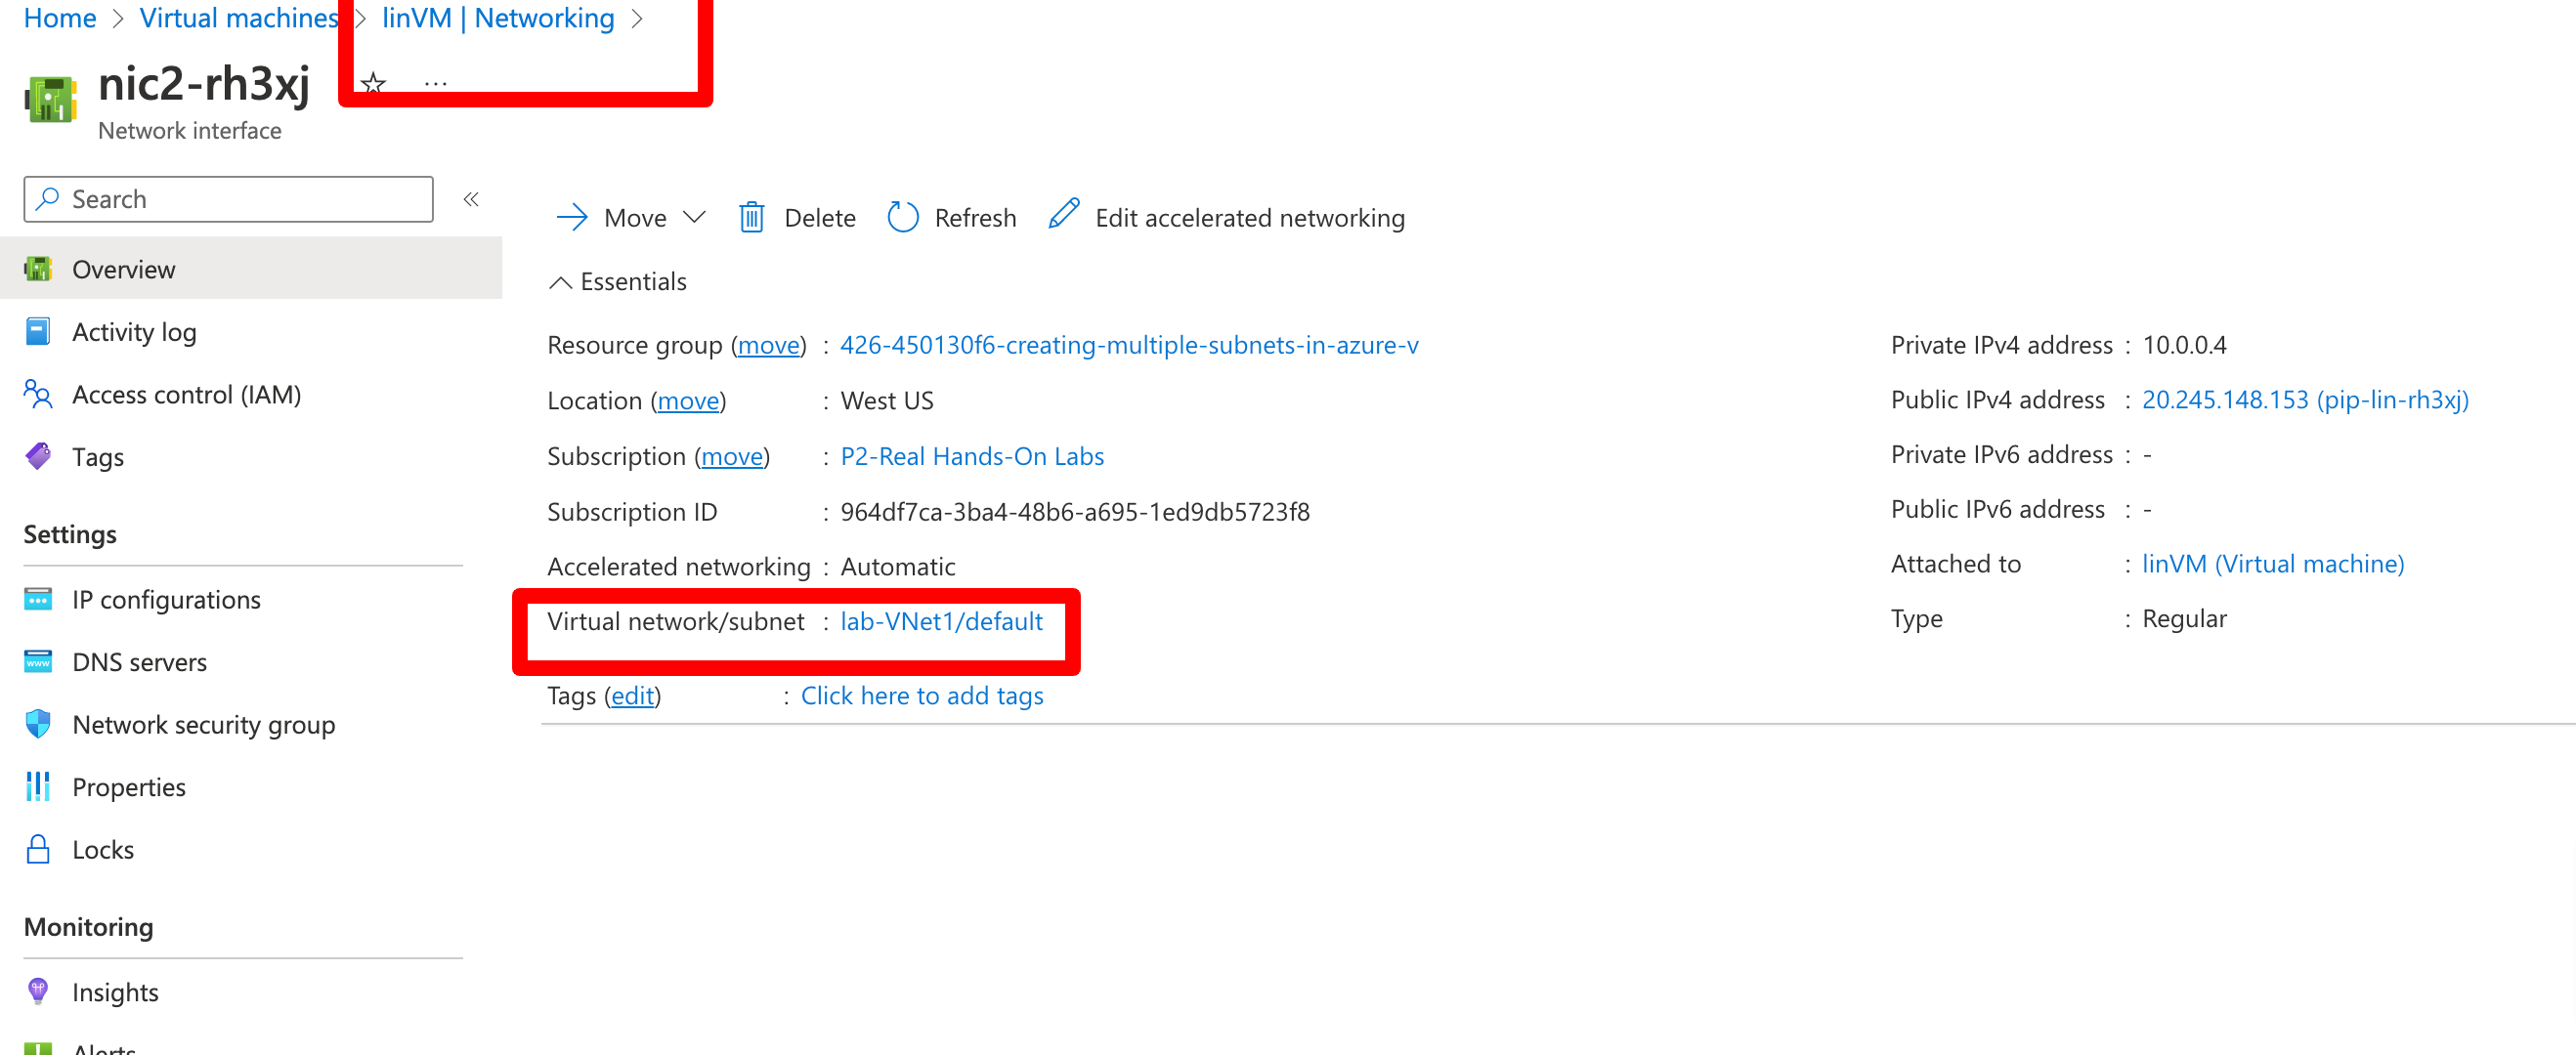Open the more options ellipsis beside the title

point(435,84)
